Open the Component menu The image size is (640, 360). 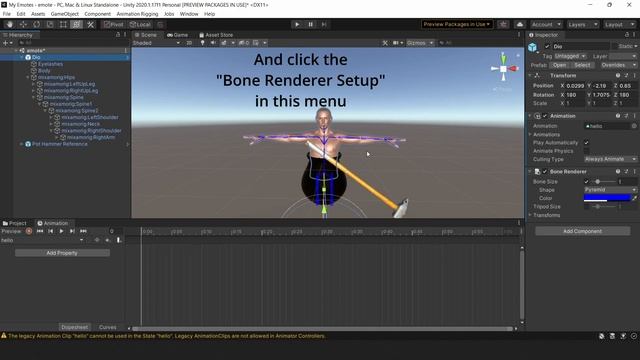(x=98, y=14)
